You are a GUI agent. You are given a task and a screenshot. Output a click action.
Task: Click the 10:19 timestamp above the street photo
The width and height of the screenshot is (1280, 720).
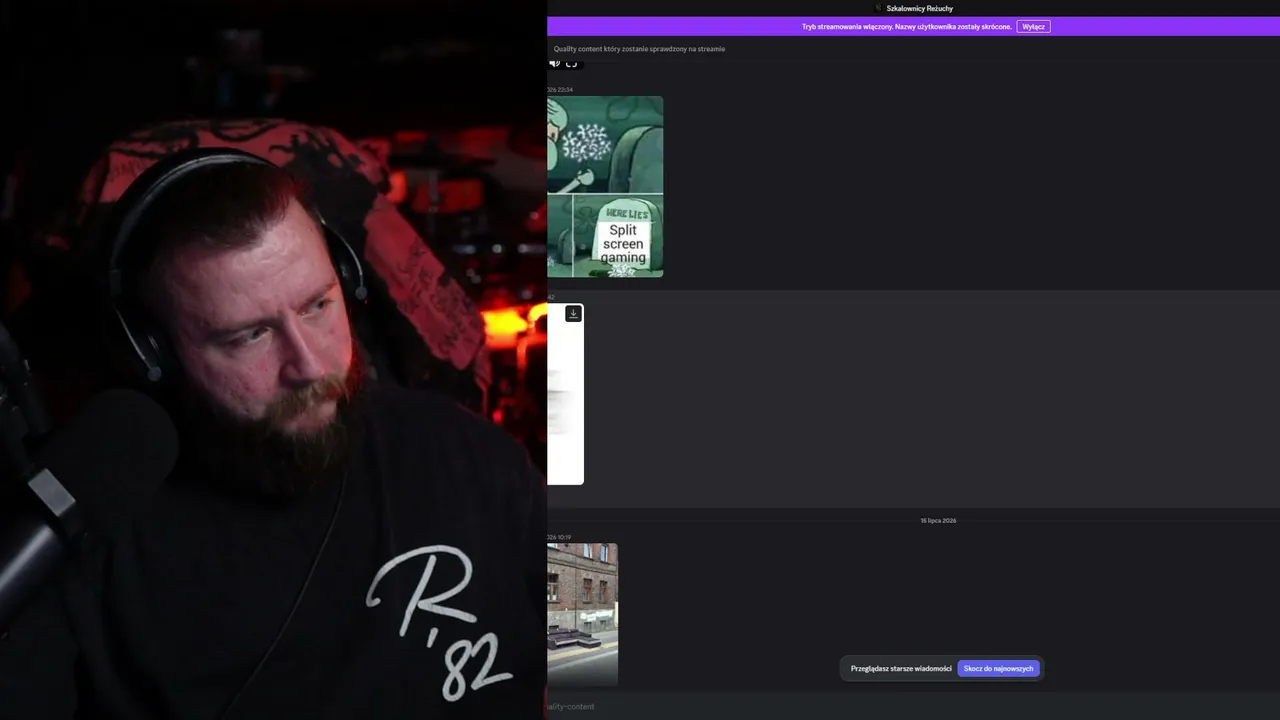[560, 537]
